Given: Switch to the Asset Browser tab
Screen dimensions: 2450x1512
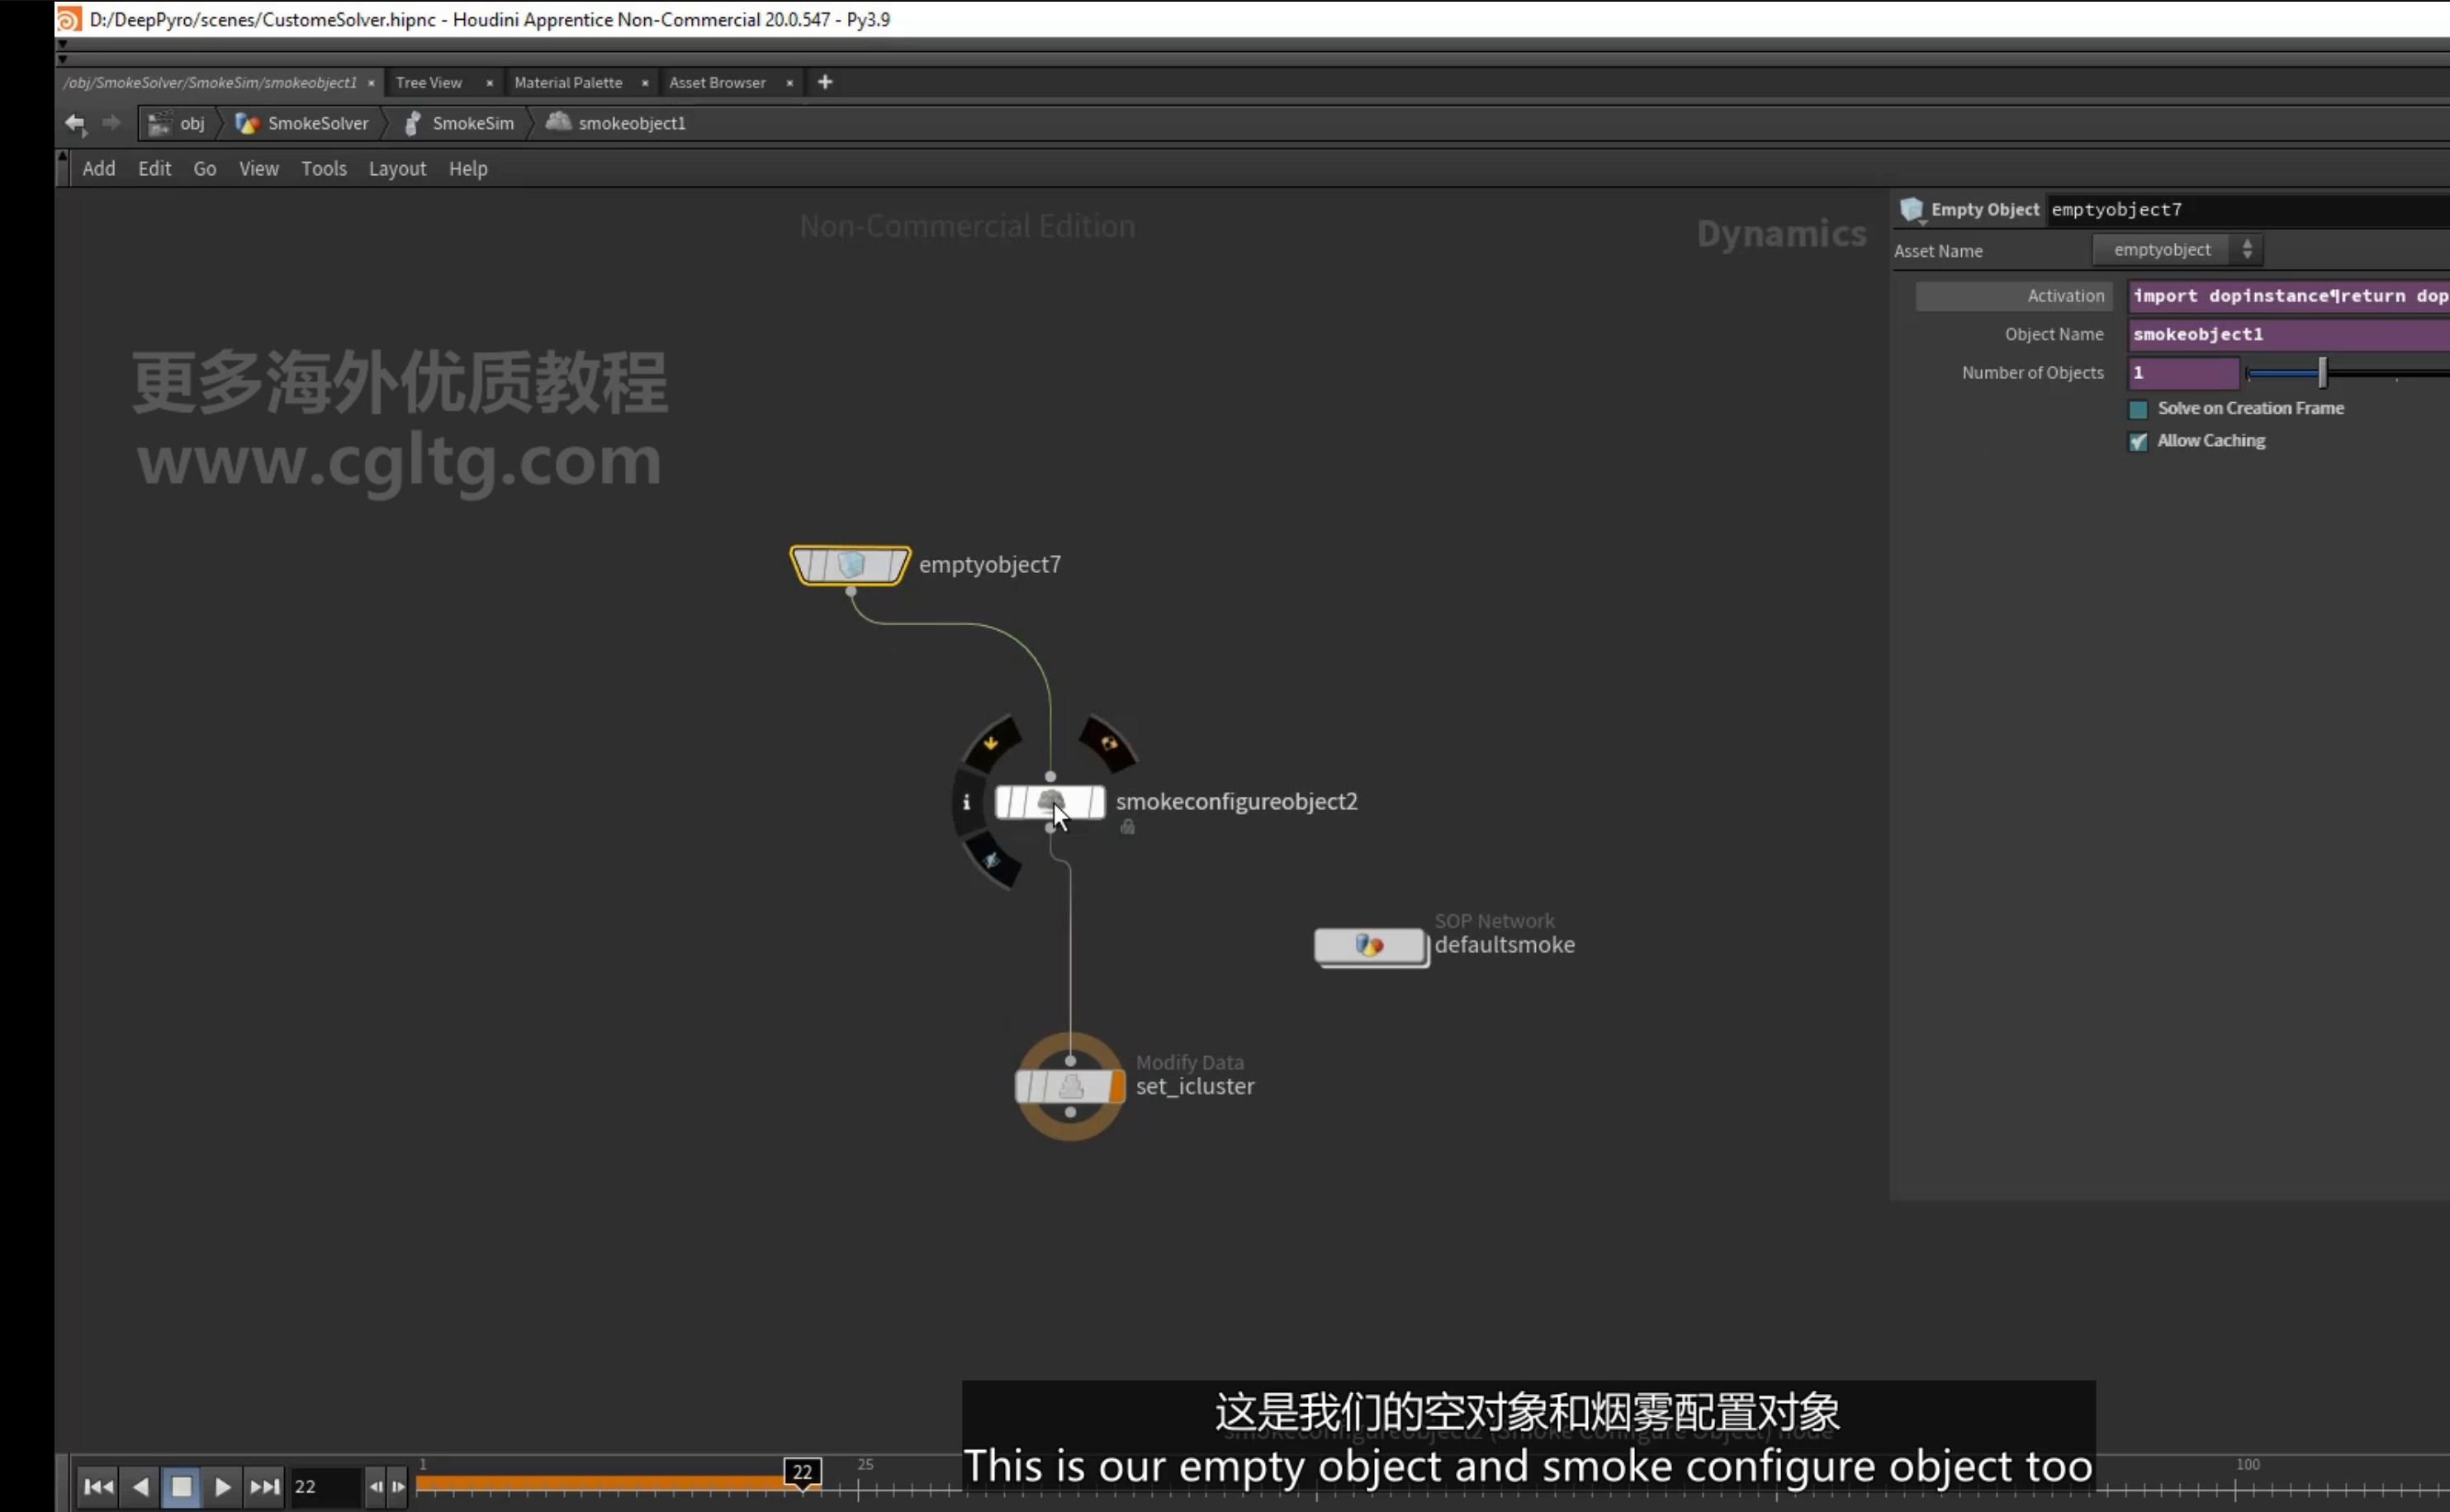Looking at the screenshot, I should click(717, 82).
